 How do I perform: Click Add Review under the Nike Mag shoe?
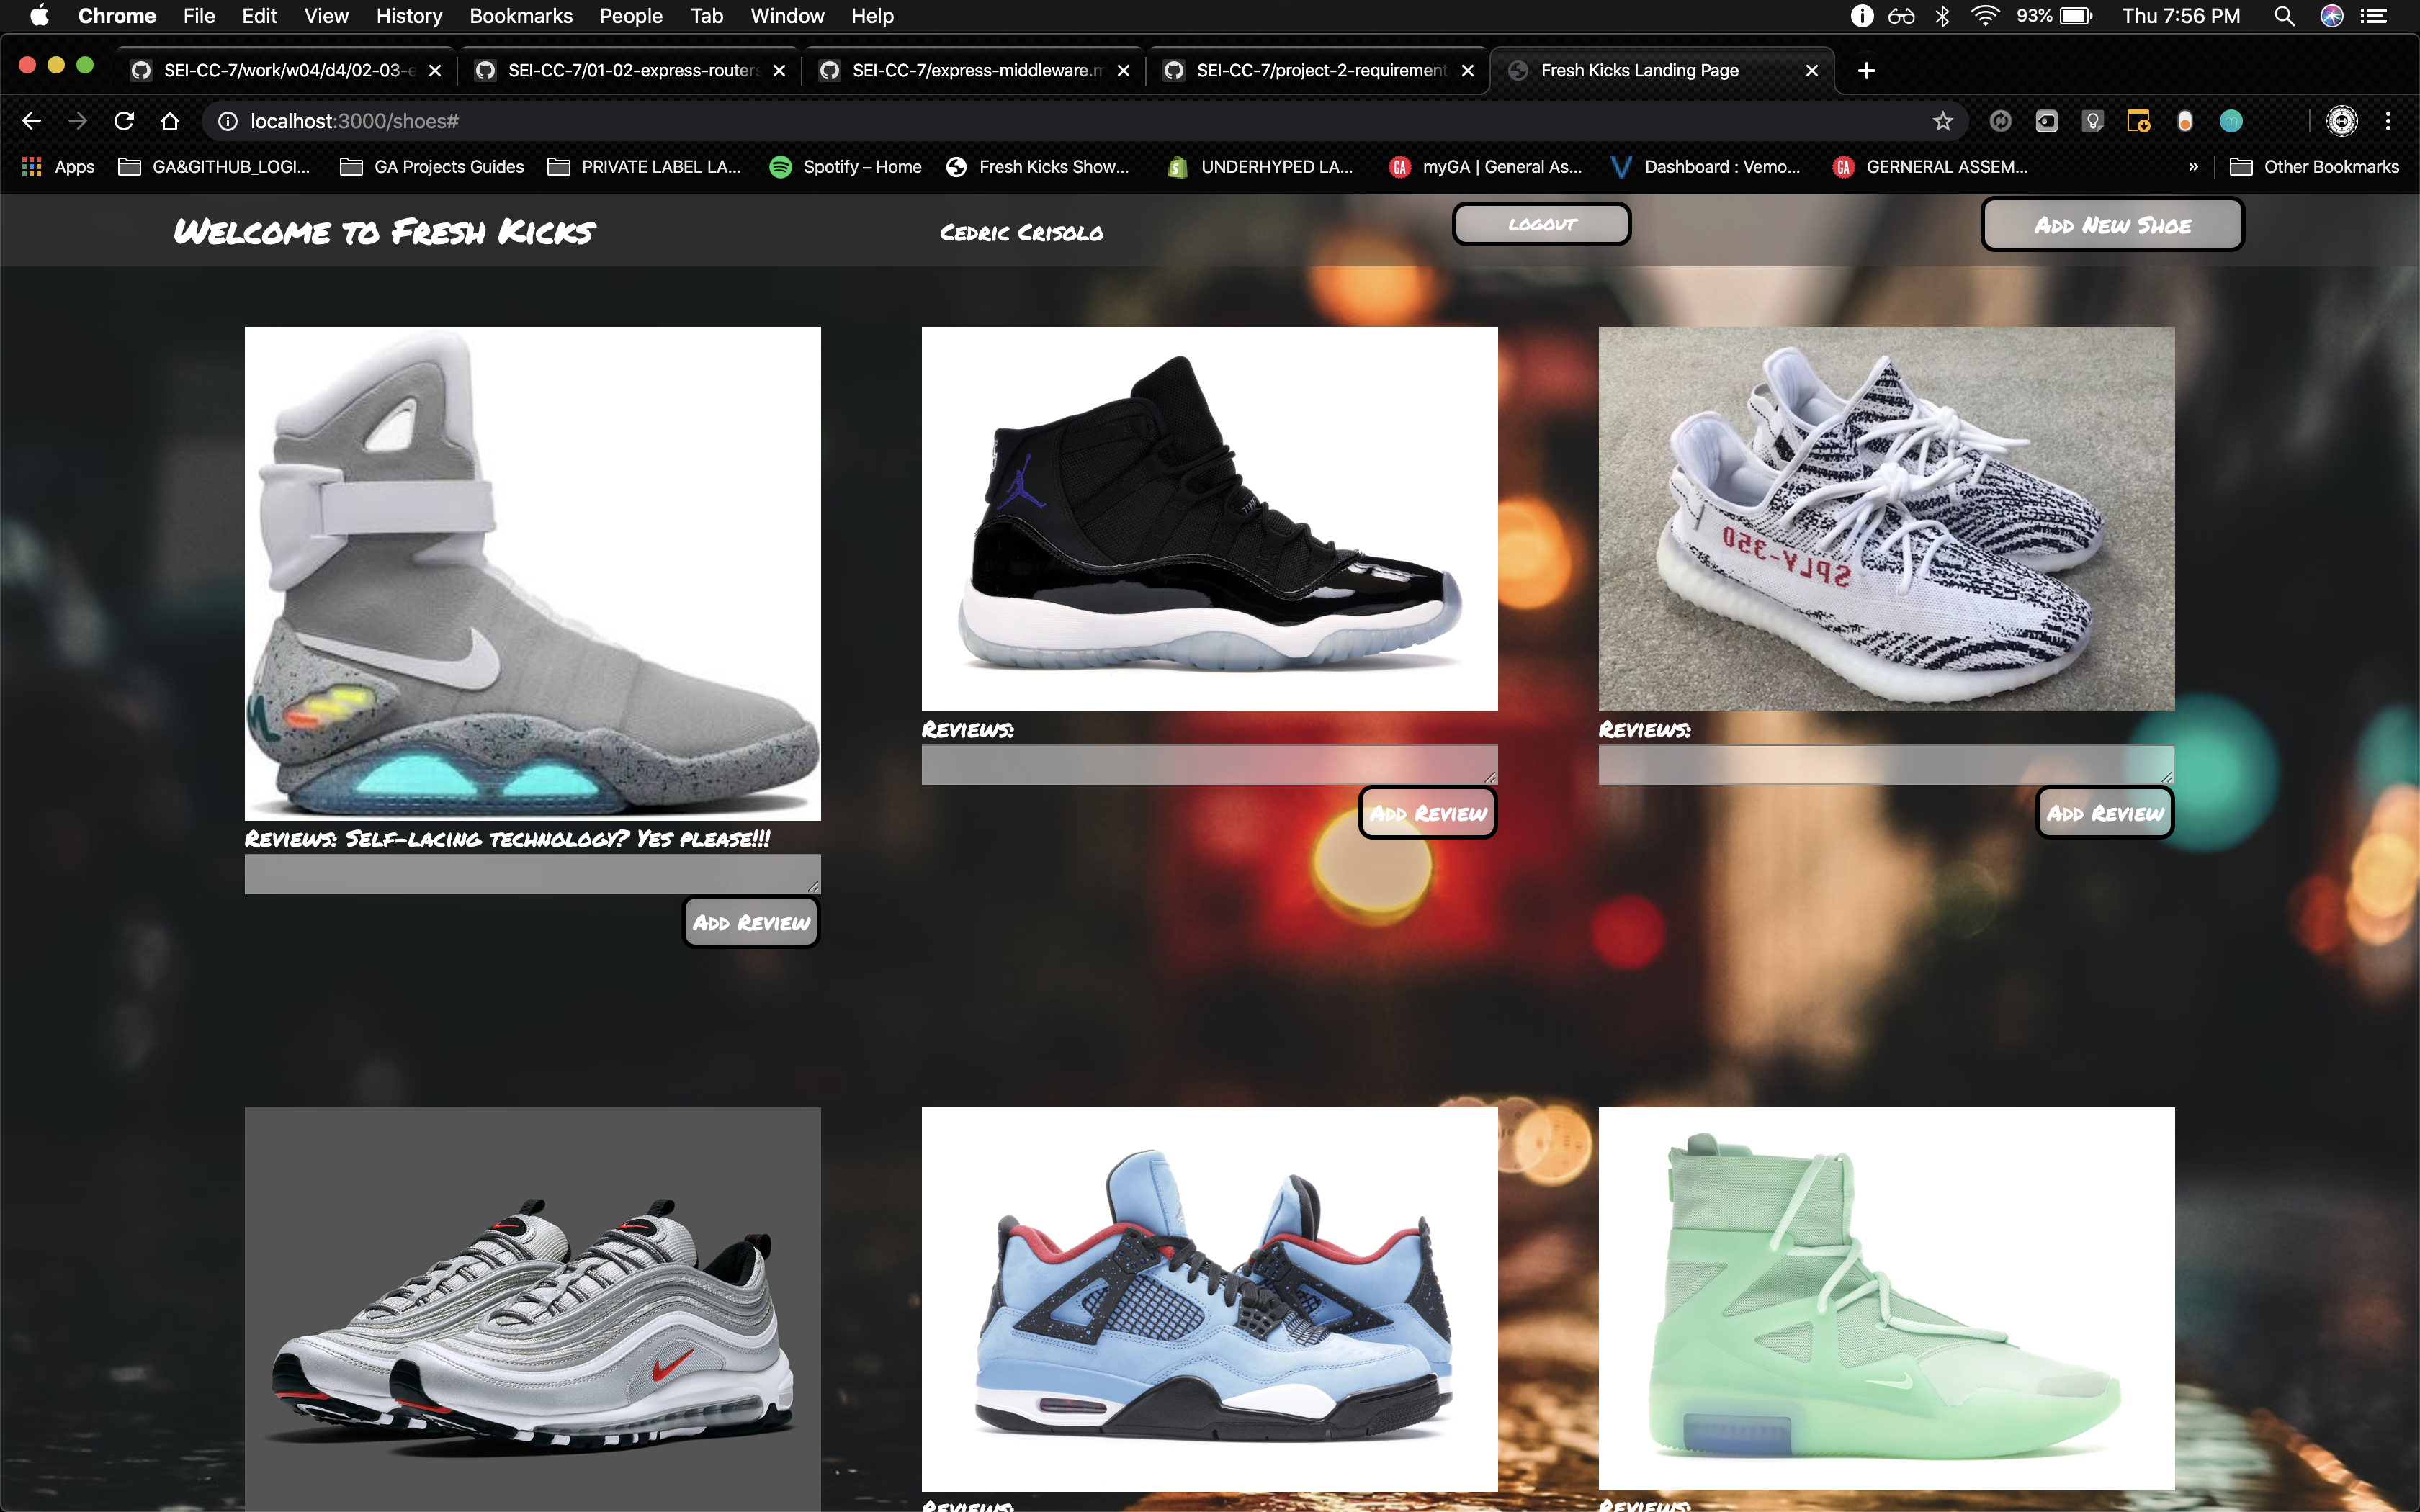tap(751, 922)
